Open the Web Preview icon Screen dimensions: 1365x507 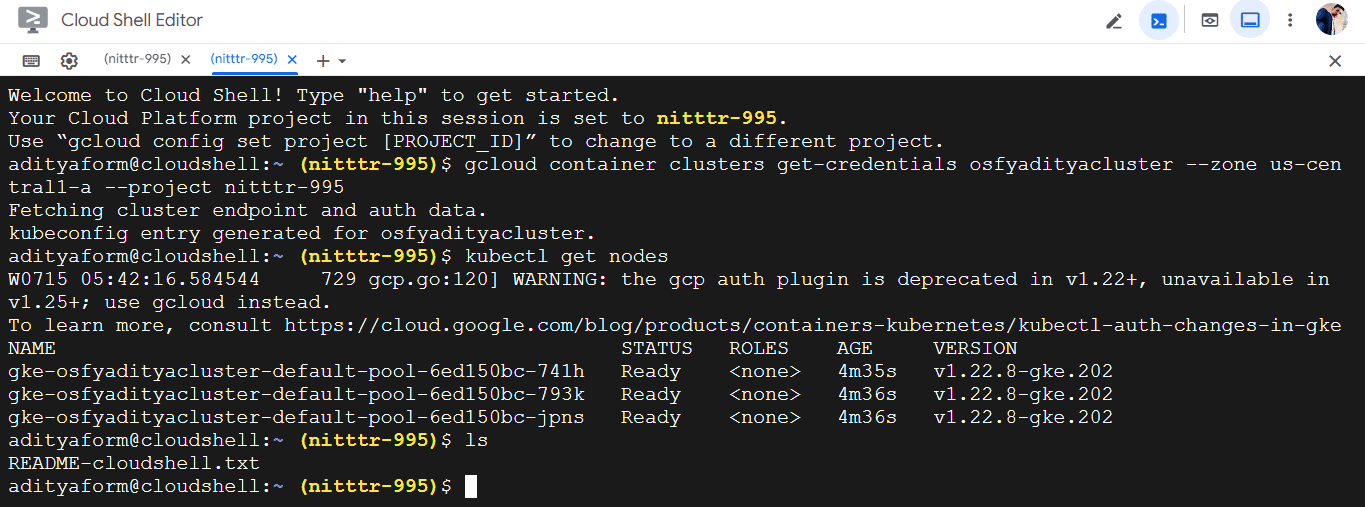click(1210, 20)
